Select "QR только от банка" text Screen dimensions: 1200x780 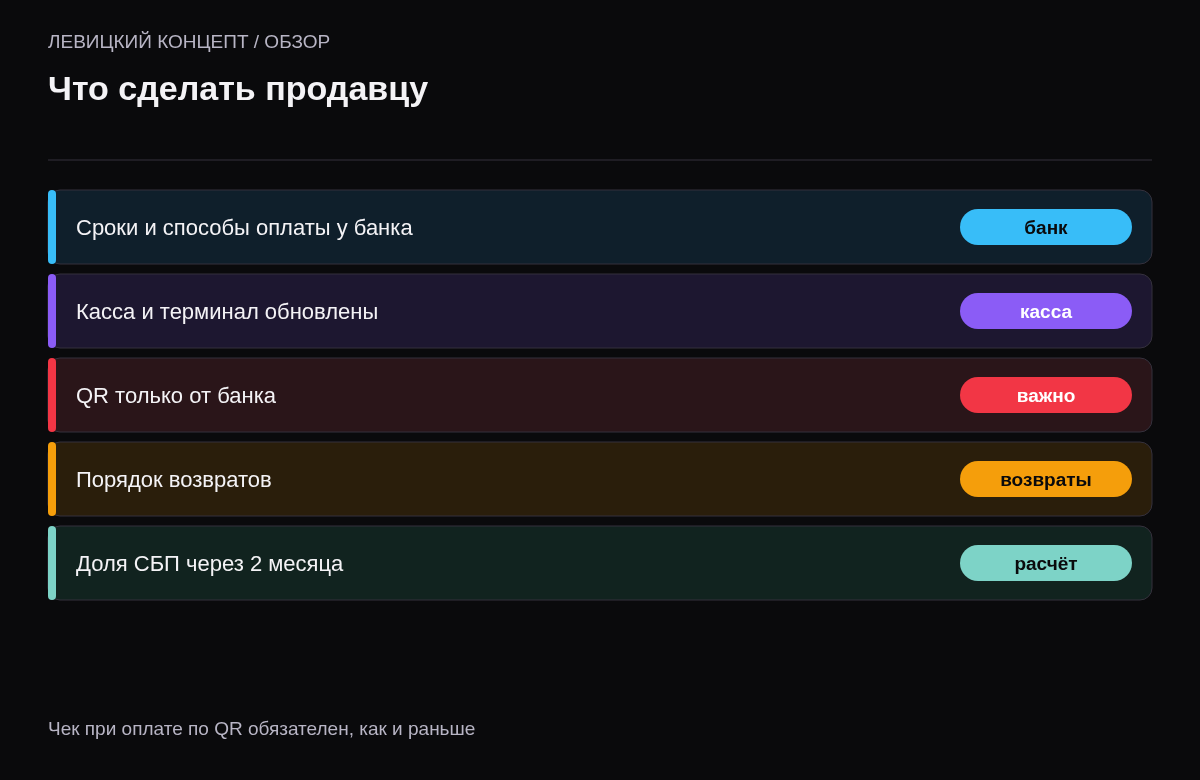pyautogui.click(x=176, y=396)
